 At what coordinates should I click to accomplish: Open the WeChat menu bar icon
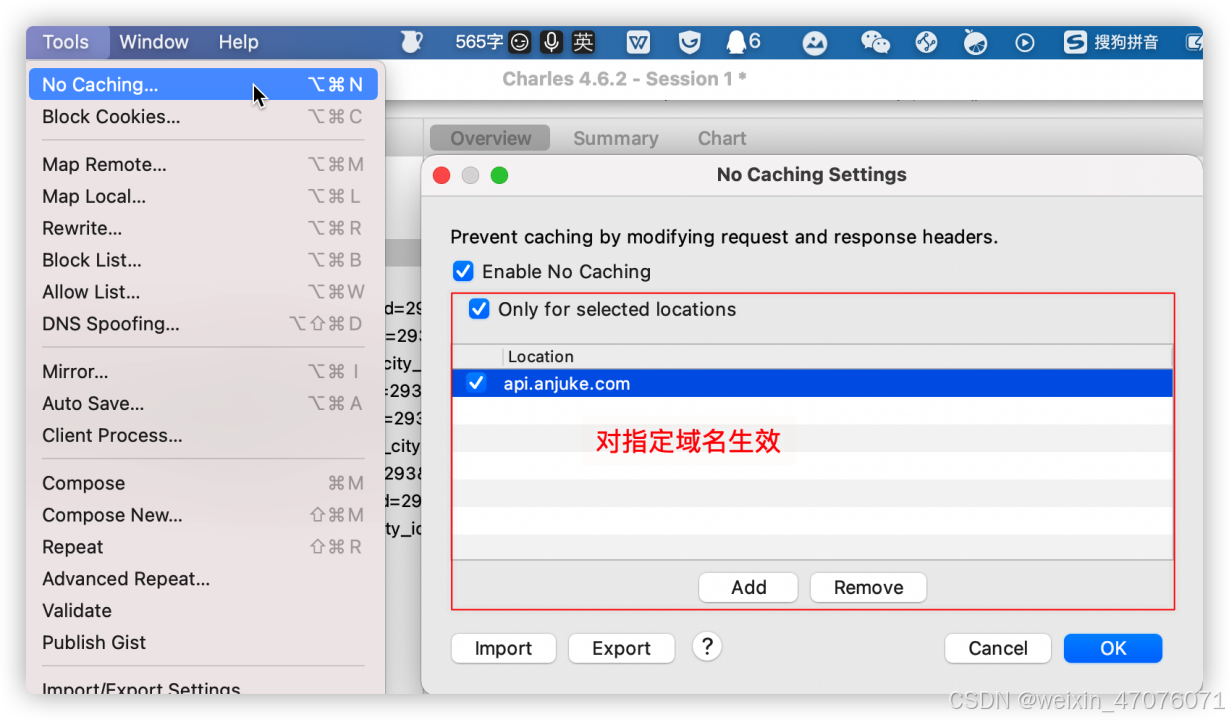pos(875,42)
